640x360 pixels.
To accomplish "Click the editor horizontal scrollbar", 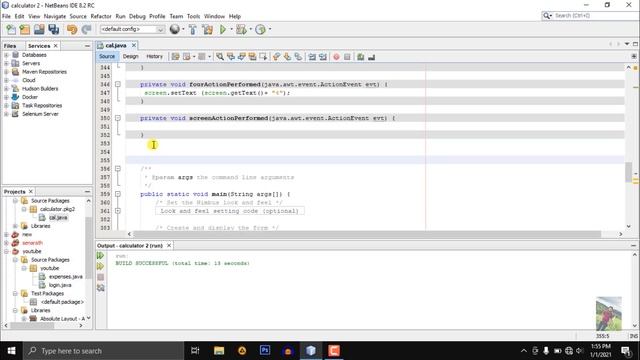I will tap(367, 234).
